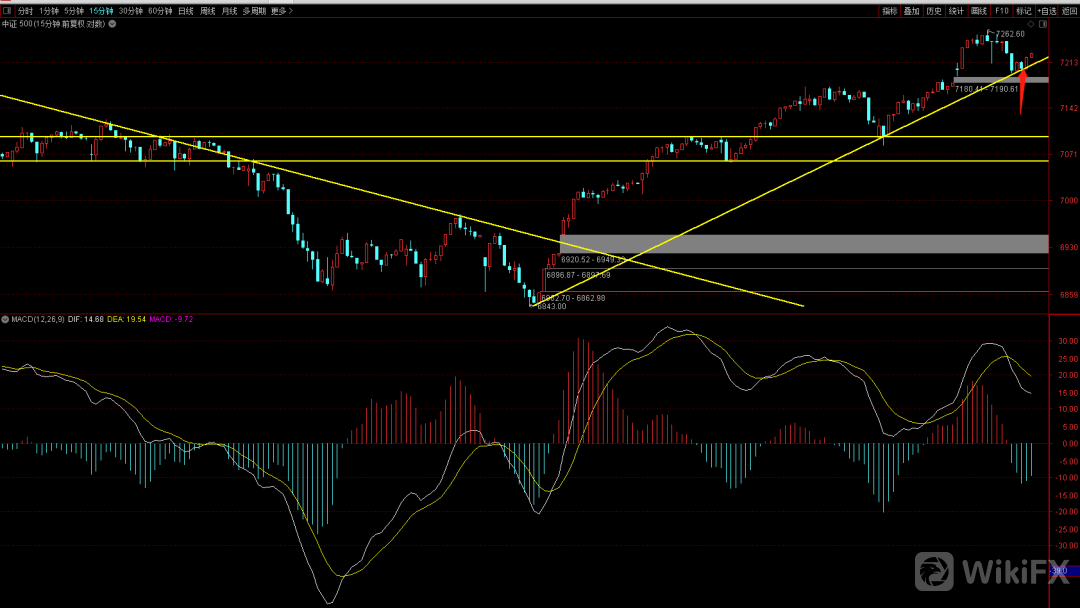This screenshot has width=1080, height=608.
Task: Expand the 中证500 title dropdown arrow
Action: coord(111,23)
